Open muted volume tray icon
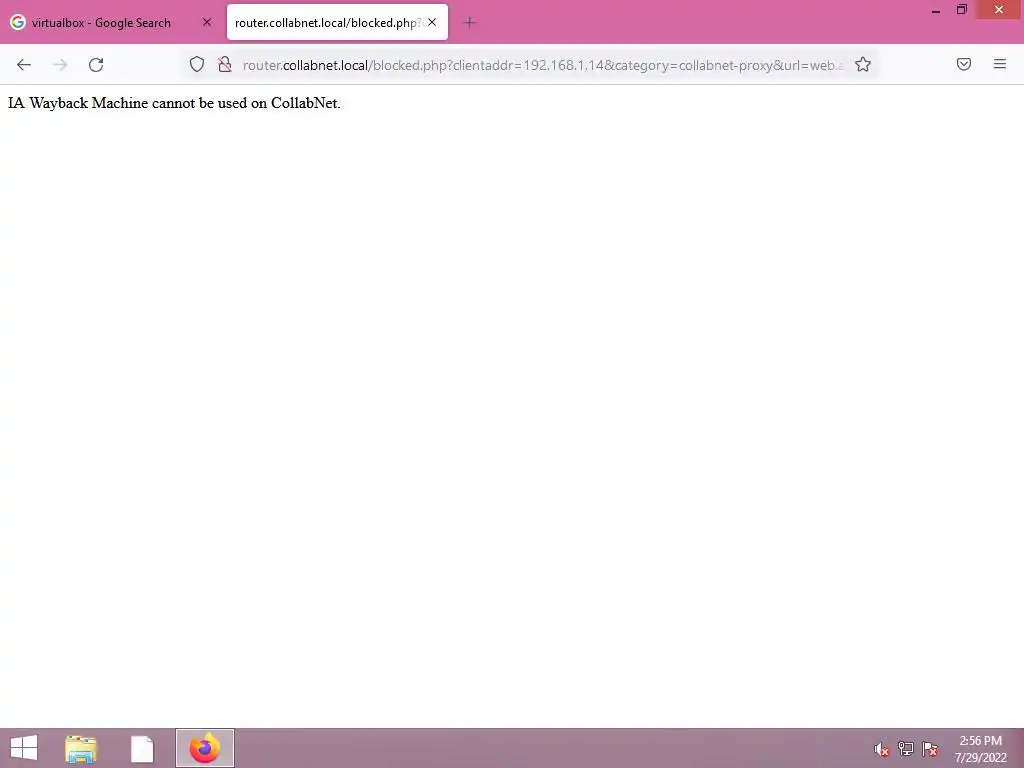 pyautogui.click(x=882, y=749)
